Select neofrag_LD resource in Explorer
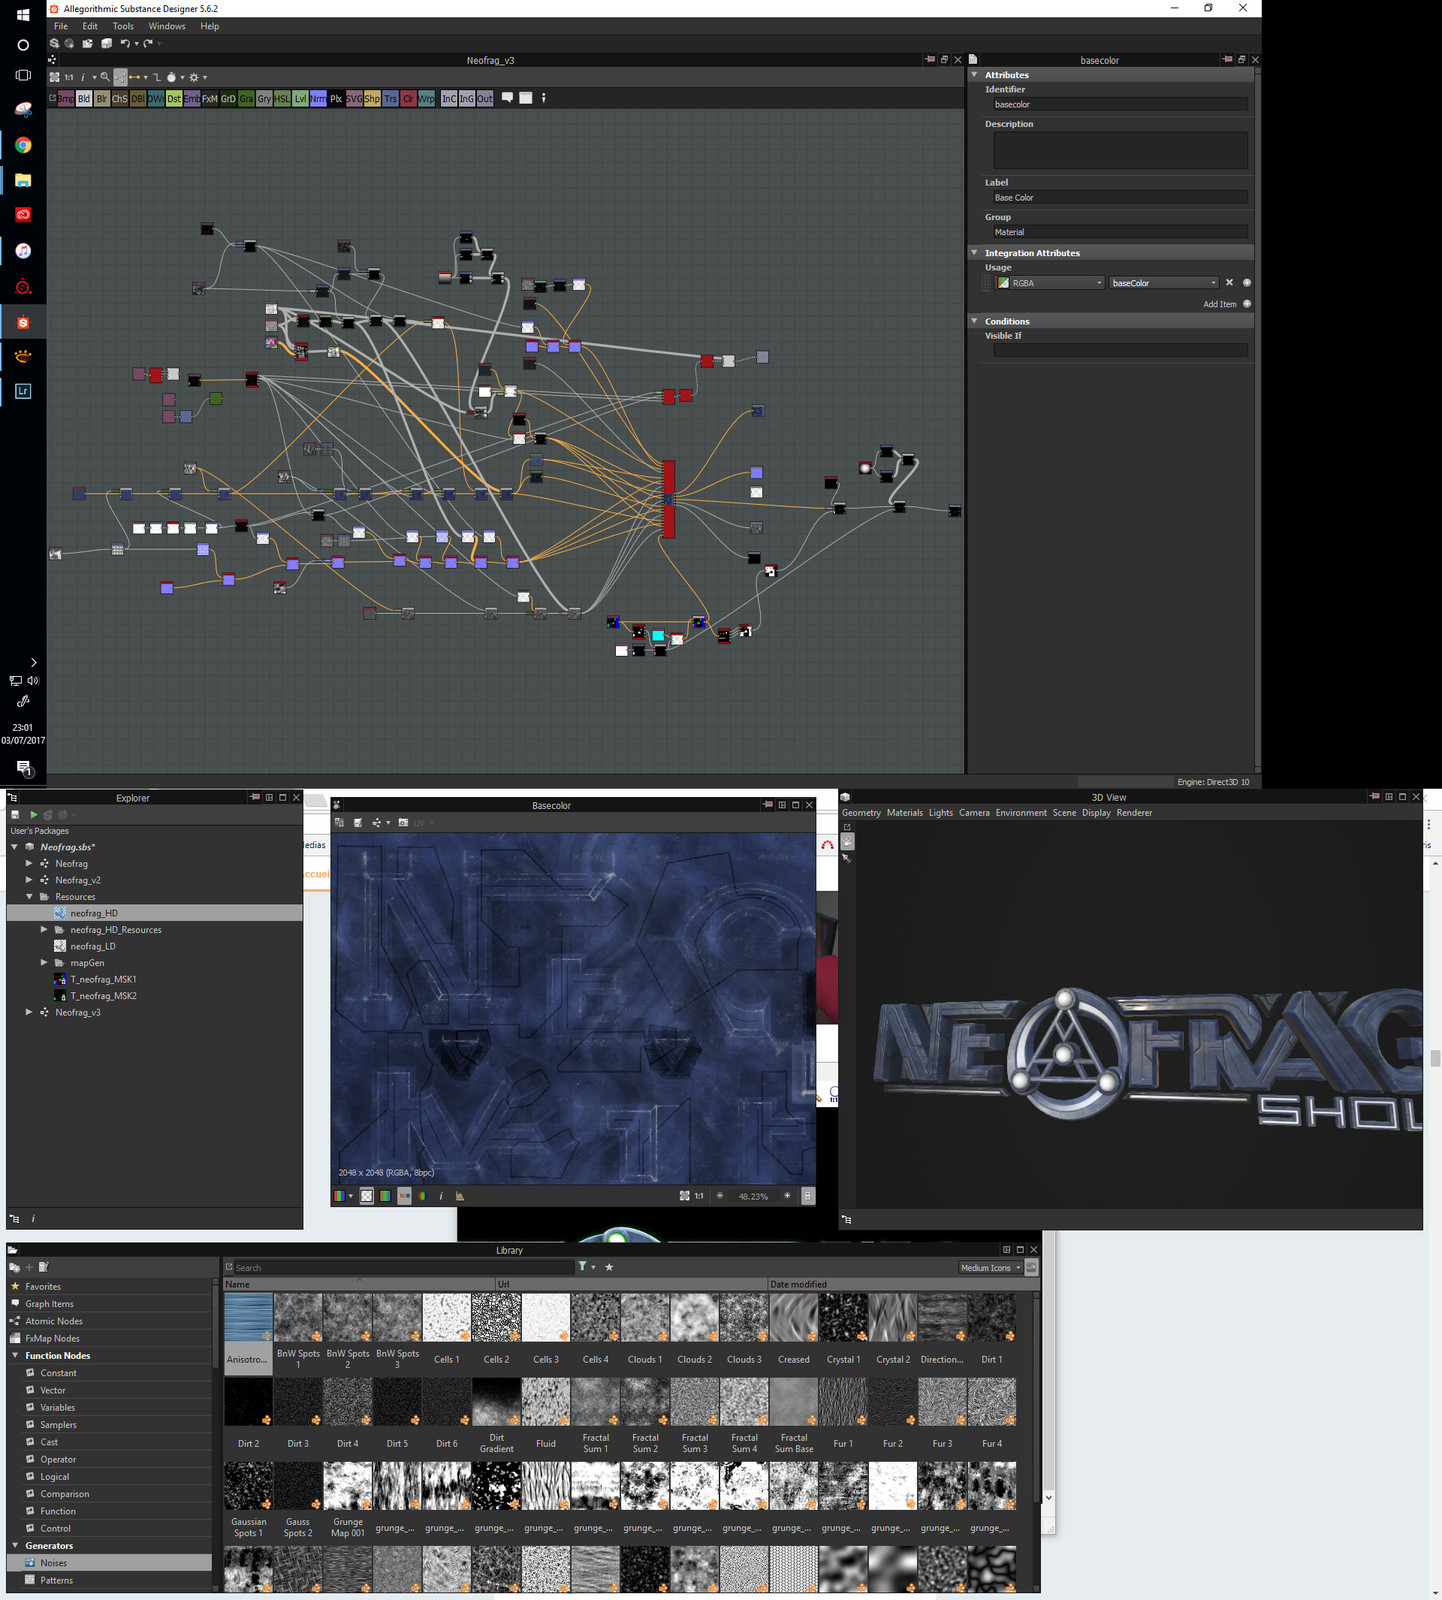1442x1600 pixels. 93,946
